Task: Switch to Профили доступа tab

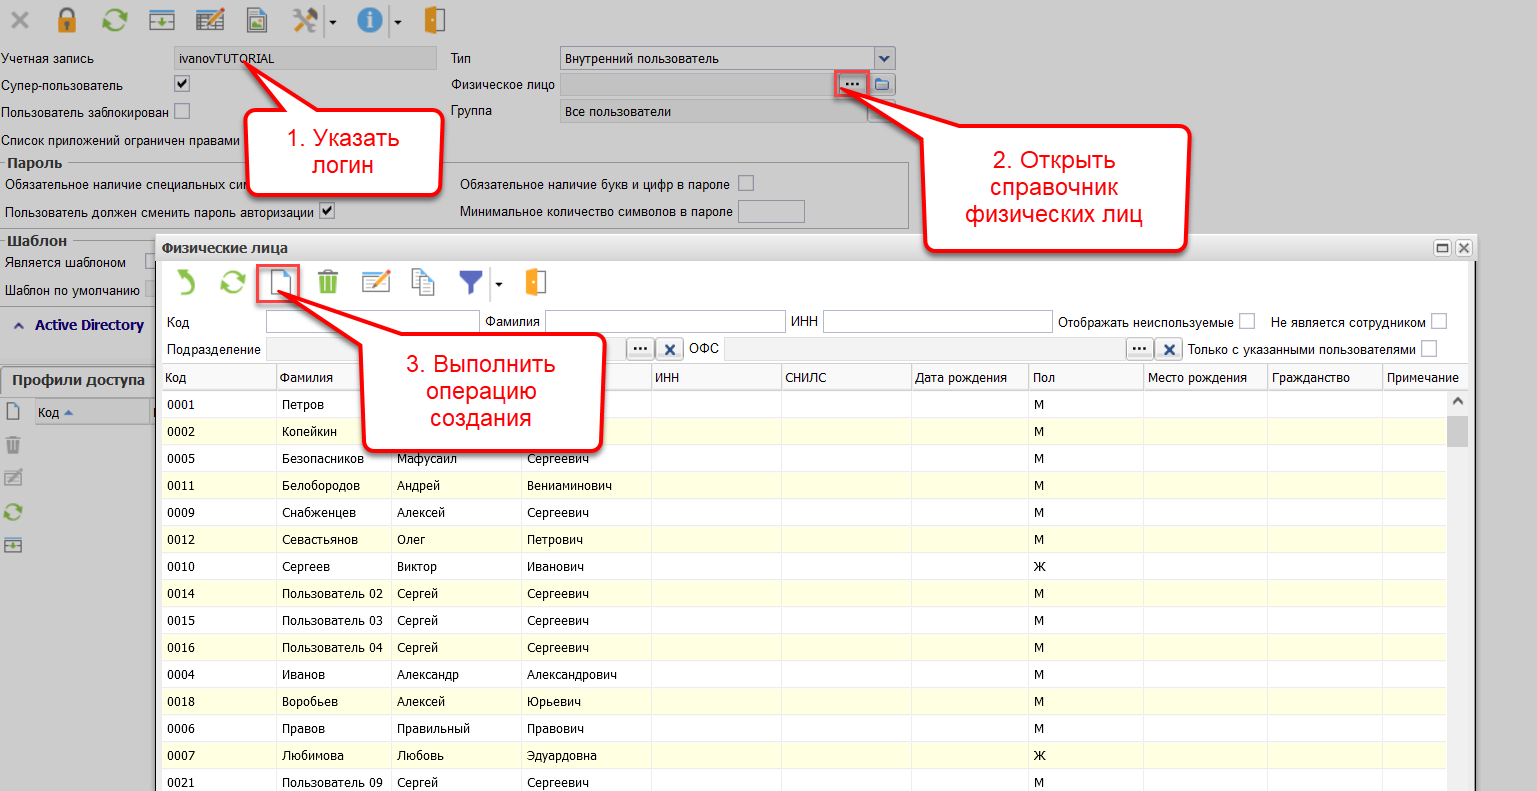Action: 78,380
